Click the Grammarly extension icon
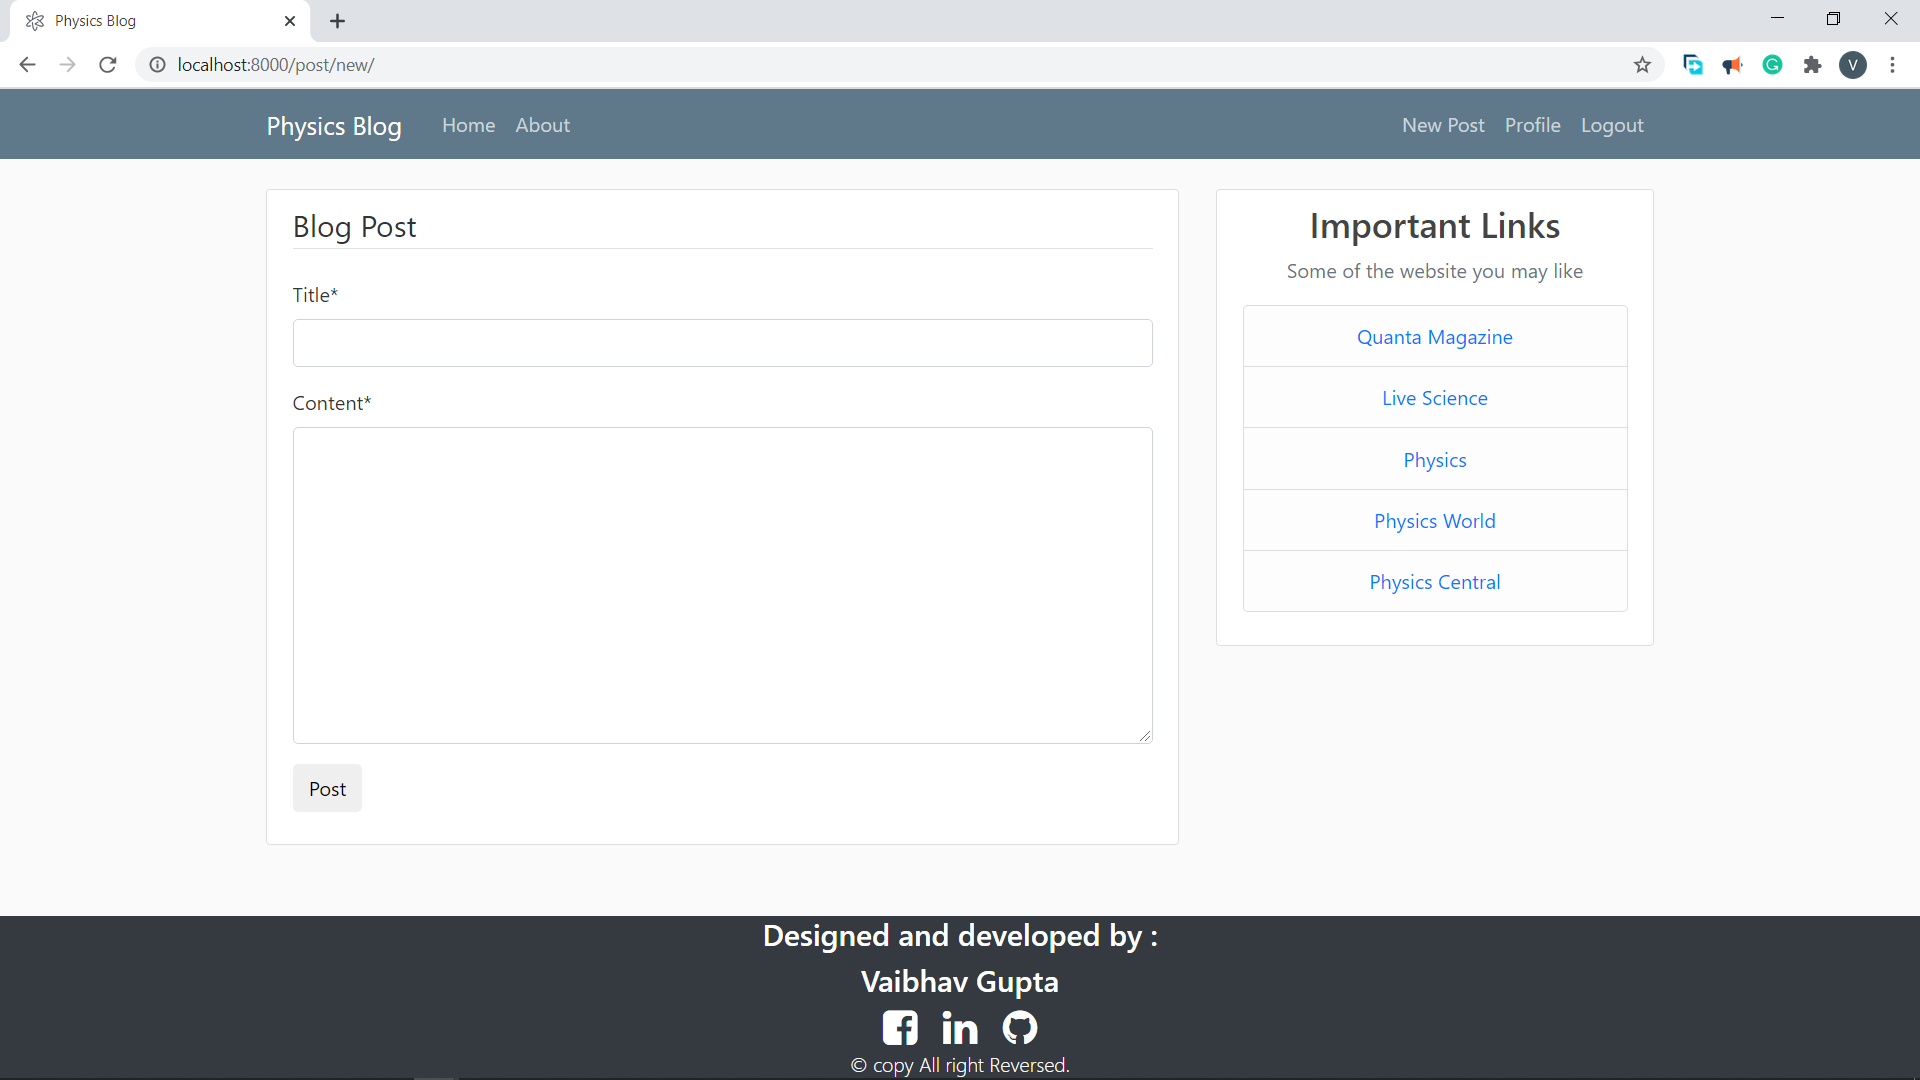The image size is (1920, 1080). coord(1772,65)
